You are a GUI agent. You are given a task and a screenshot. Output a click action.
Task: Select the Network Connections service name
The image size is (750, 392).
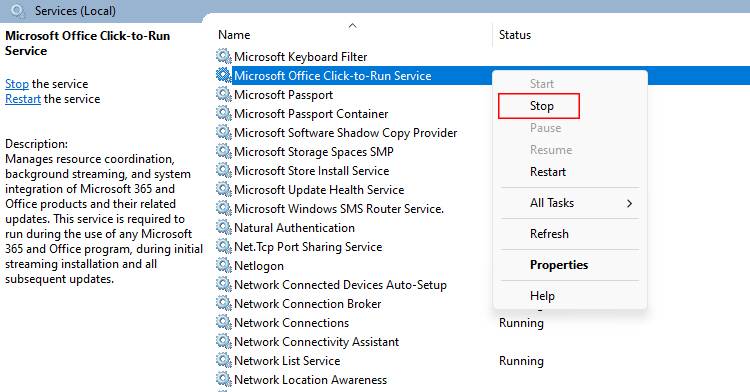[291, 323]
